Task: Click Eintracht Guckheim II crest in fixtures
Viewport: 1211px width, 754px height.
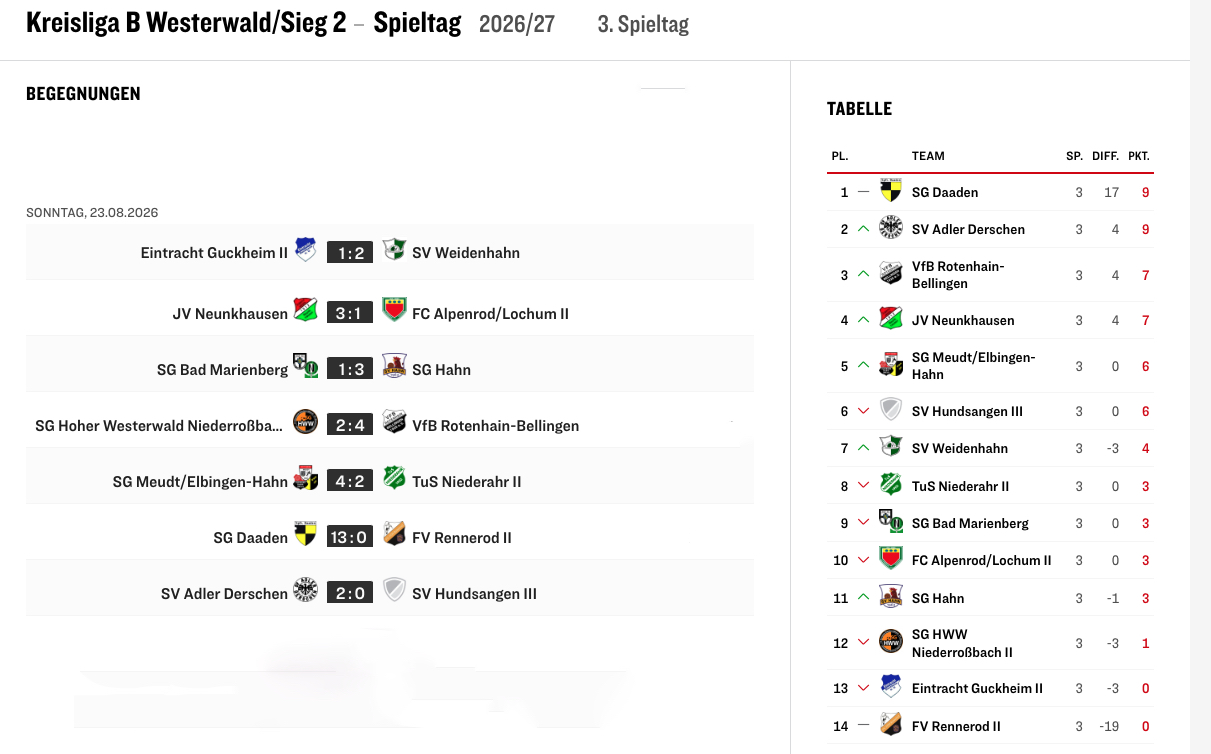Action: tap(306, 250)
